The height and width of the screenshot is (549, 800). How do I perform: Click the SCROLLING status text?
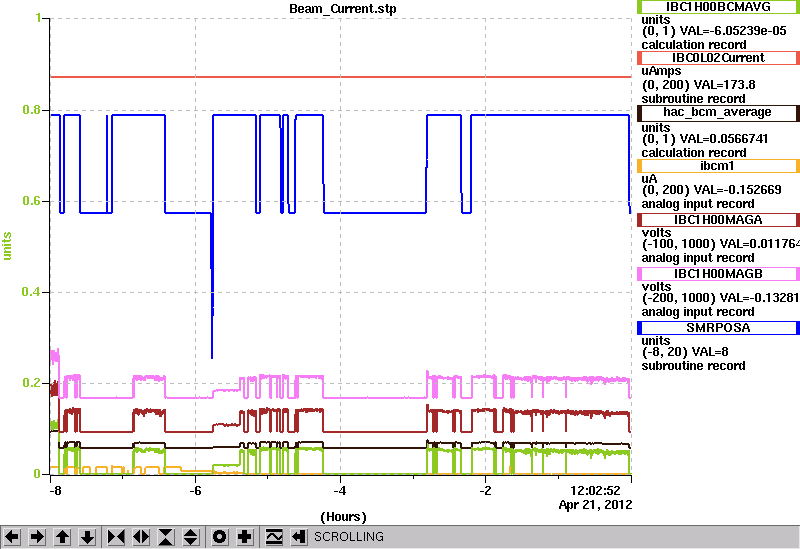(x=348, y=537)
